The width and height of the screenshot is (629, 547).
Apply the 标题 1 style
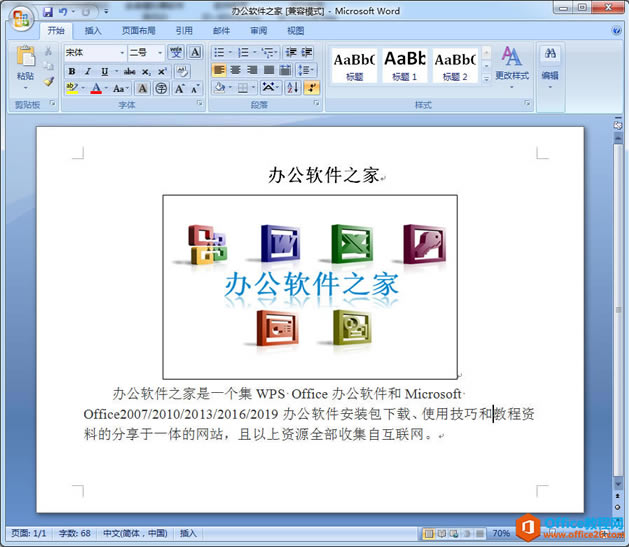pyautogui.click(x=405, y=65)
